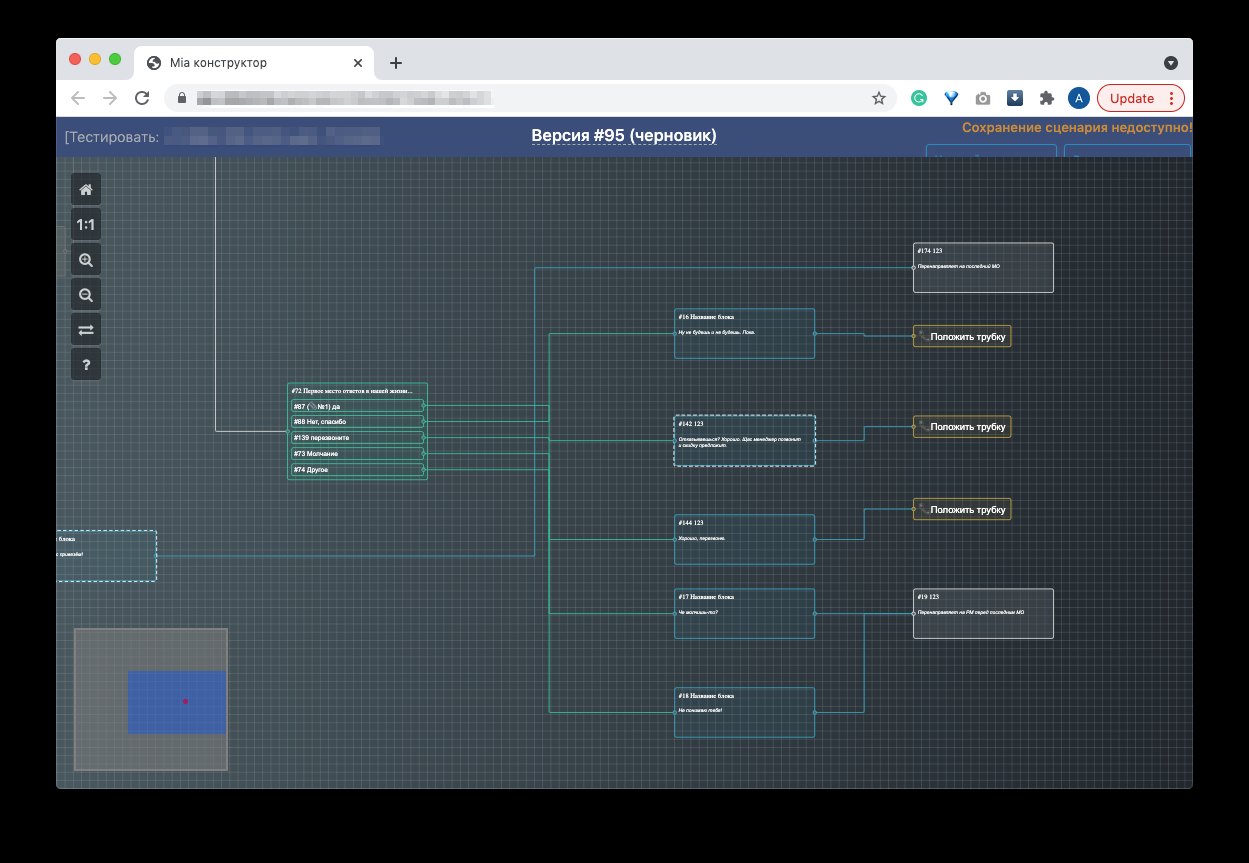Viewport: 1249px width, 863px height.
Task: Reload the page in the browser
Action: pyautogui.click(x=142, y=98)
